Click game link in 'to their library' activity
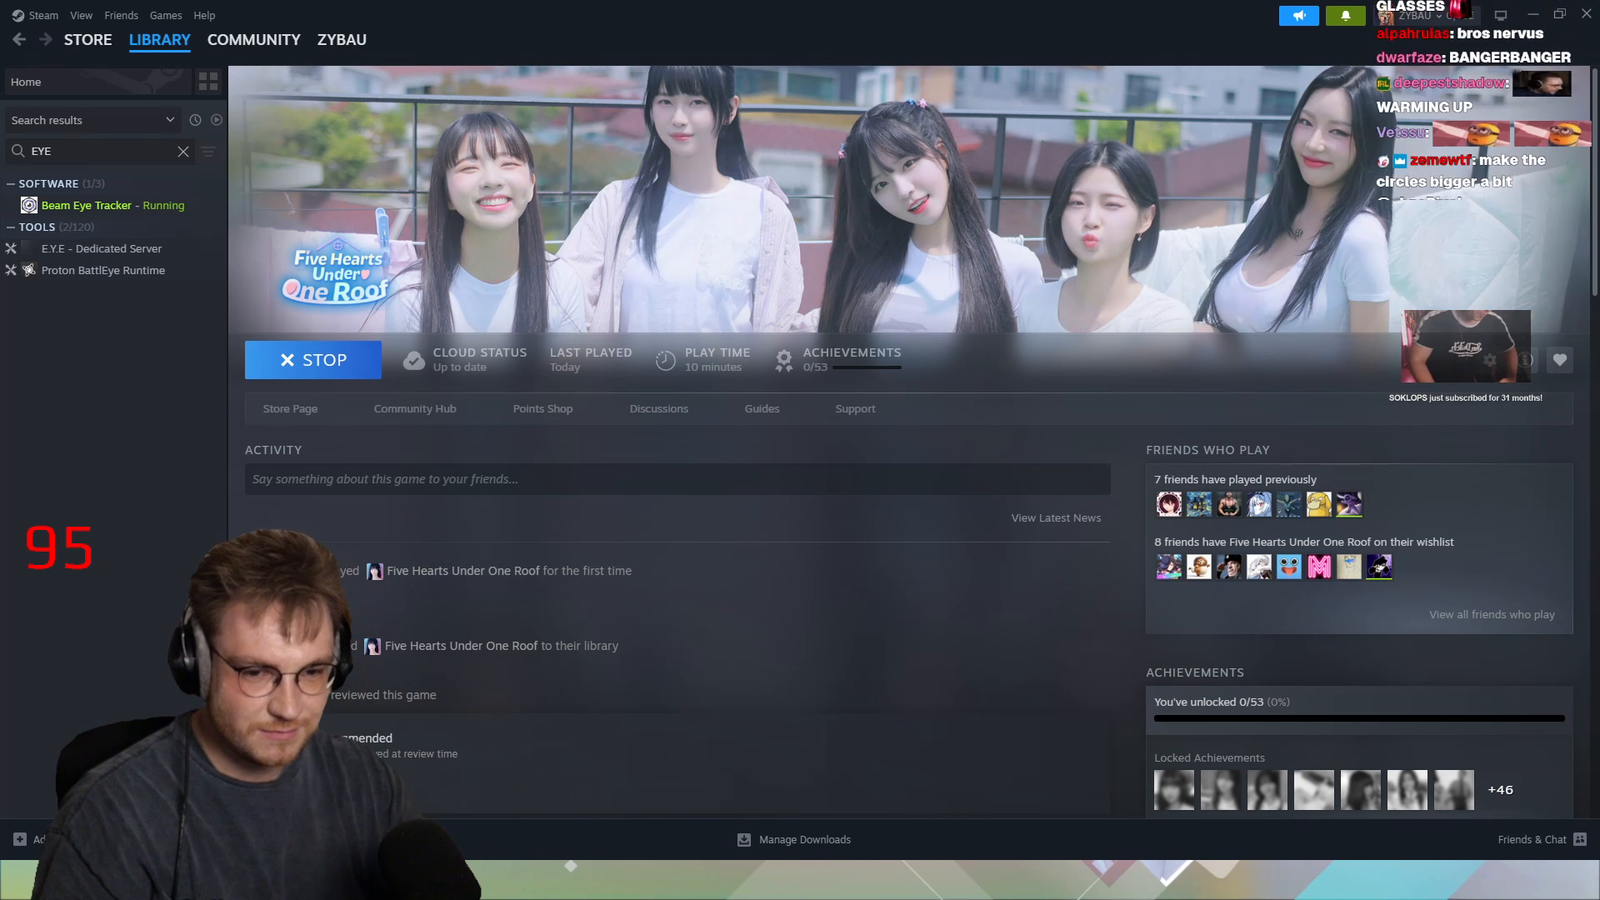This screenshot has width=1600, height=900. (x=461, y=646)
